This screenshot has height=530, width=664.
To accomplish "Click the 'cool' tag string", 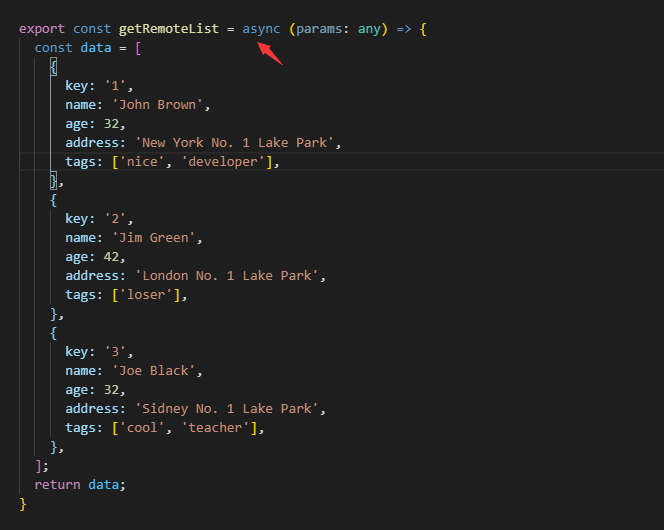I will click(x=142, y=428).
